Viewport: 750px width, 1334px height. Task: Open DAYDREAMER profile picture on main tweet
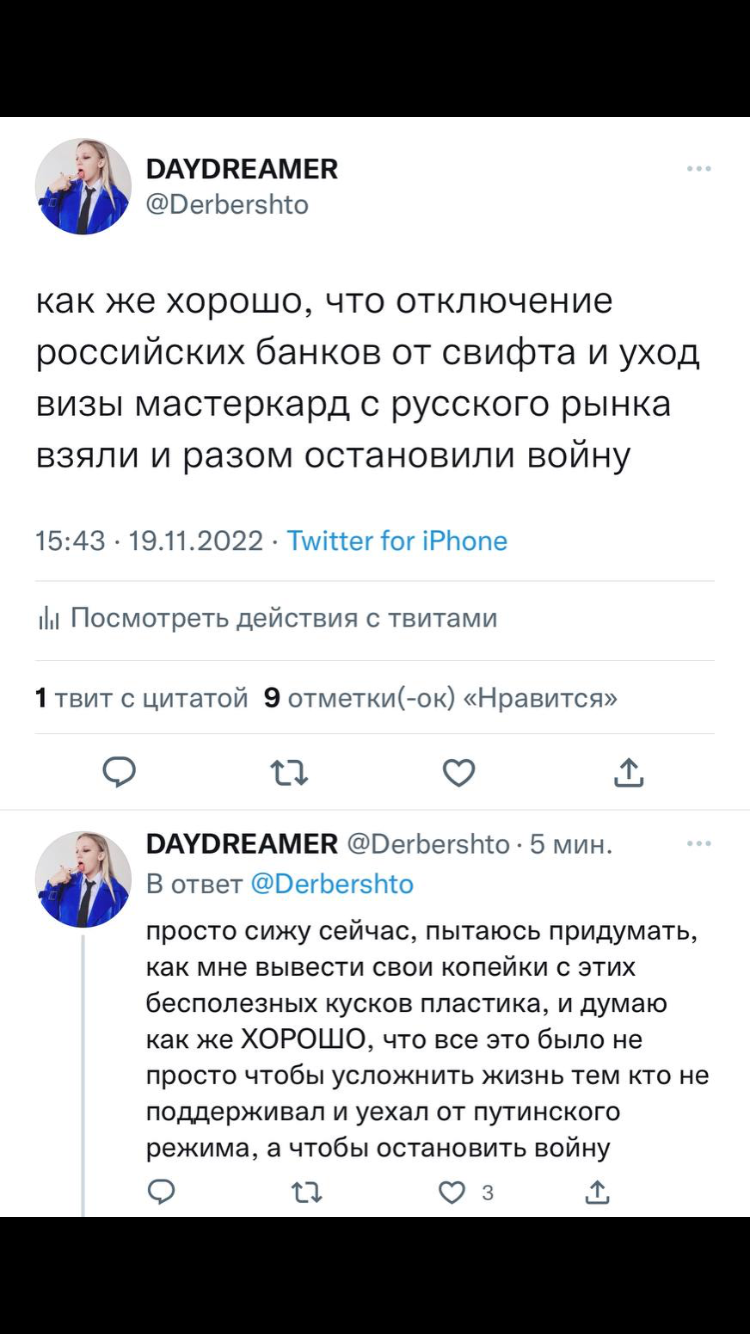pyautogui.click(x=83, y=186)
